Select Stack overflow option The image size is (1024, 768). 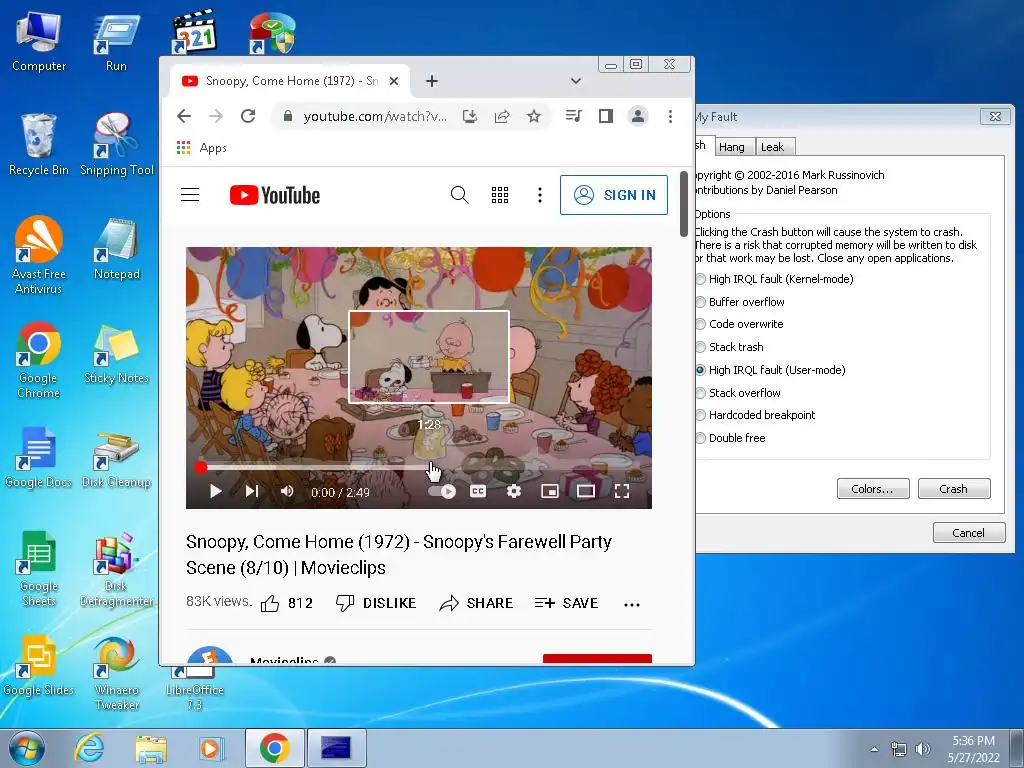point(739,392)
